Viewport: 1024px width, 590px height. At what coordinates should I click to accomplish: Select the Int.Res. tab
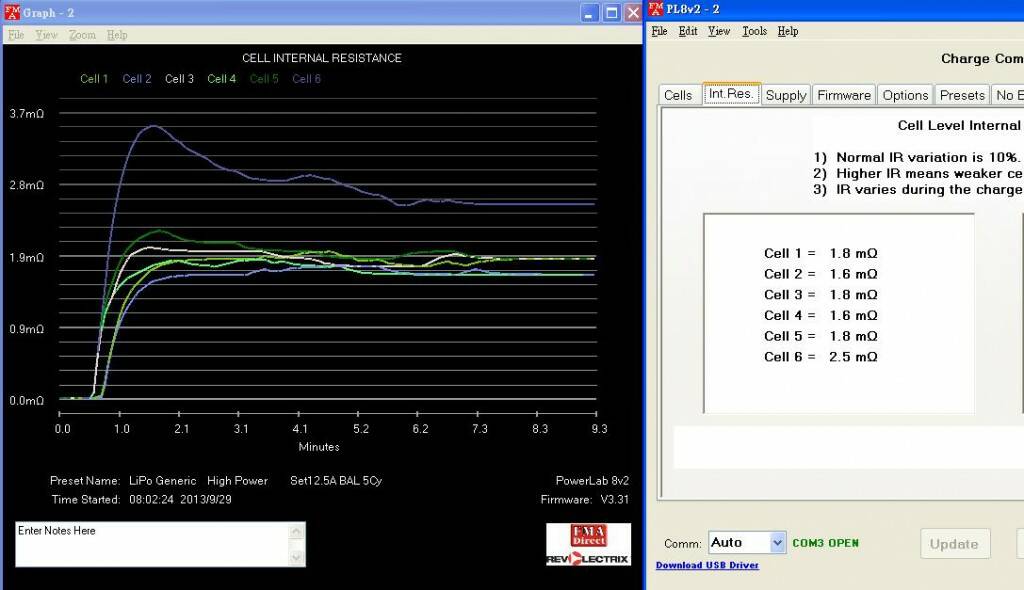pyautogui.click(x=731, y=93)
